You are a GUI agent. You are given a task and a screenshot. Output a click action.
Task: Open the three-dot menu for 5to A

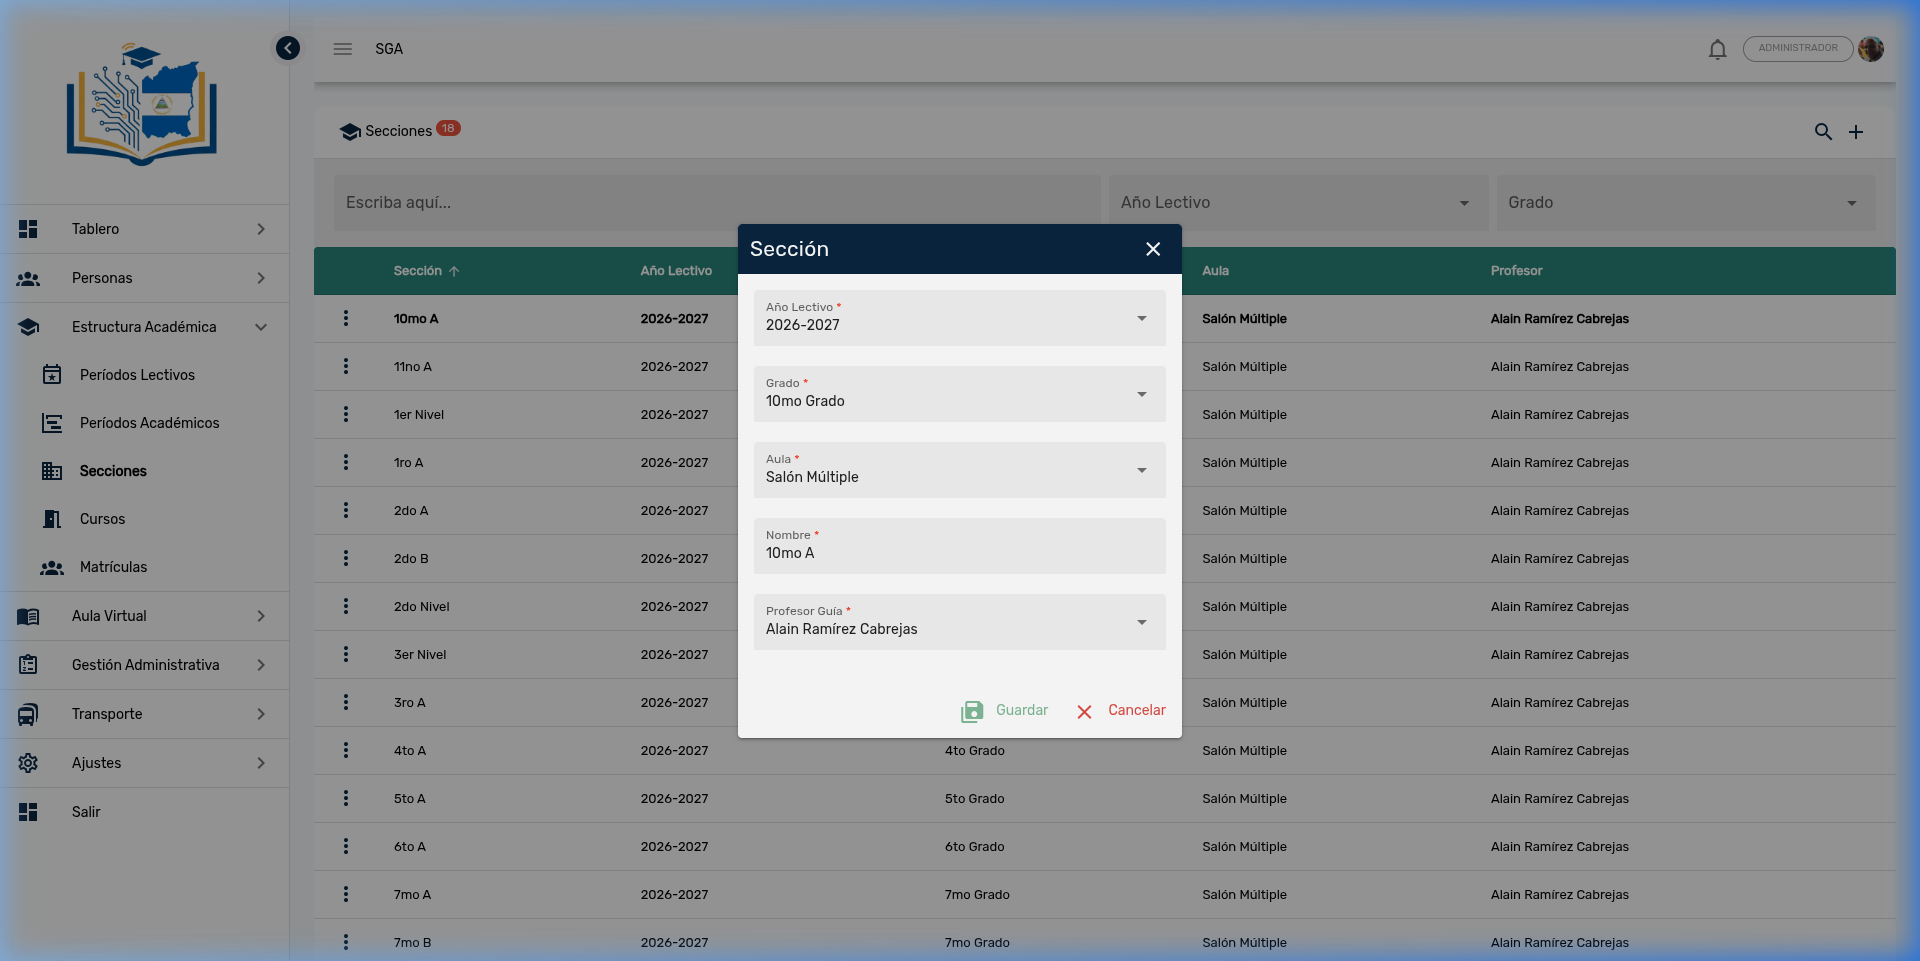[x=346, y=799]
